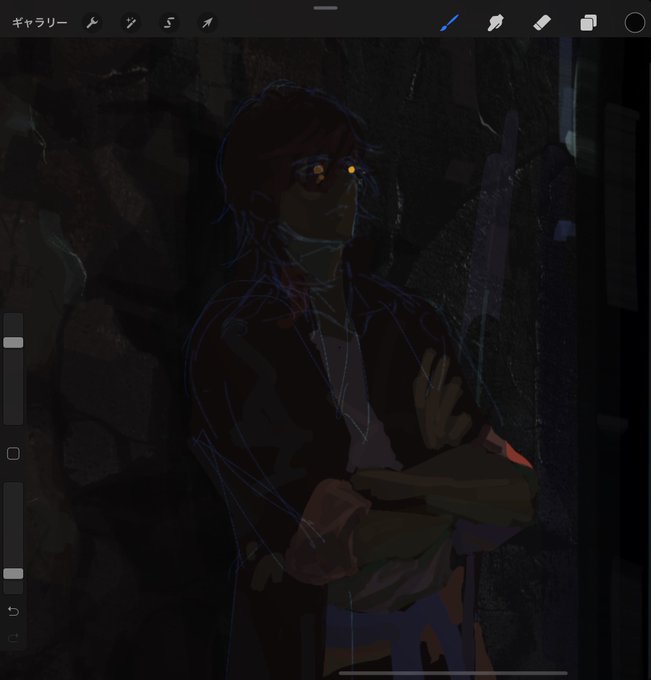
Task: Select the Smudge finger tool
Action: [x=496, y=23]
